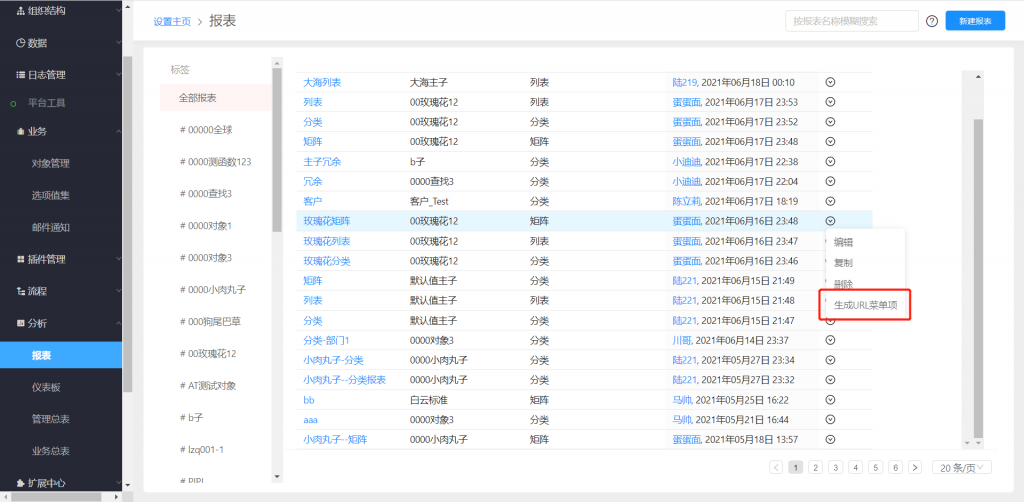Screen dimensions: 1024x502
Task: Open the action menu for 大海列表 row
Action: pyautogui.click(x=830, y=82)
